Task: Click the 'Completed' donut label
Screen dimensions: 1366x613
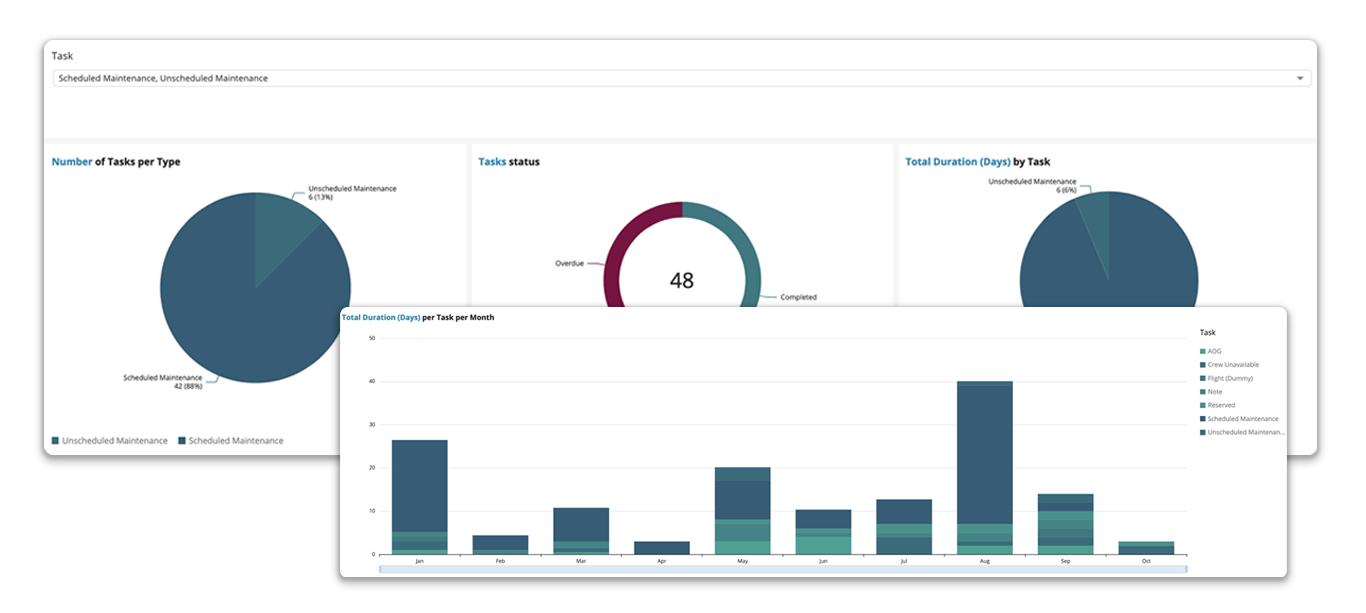Action: 798,297
